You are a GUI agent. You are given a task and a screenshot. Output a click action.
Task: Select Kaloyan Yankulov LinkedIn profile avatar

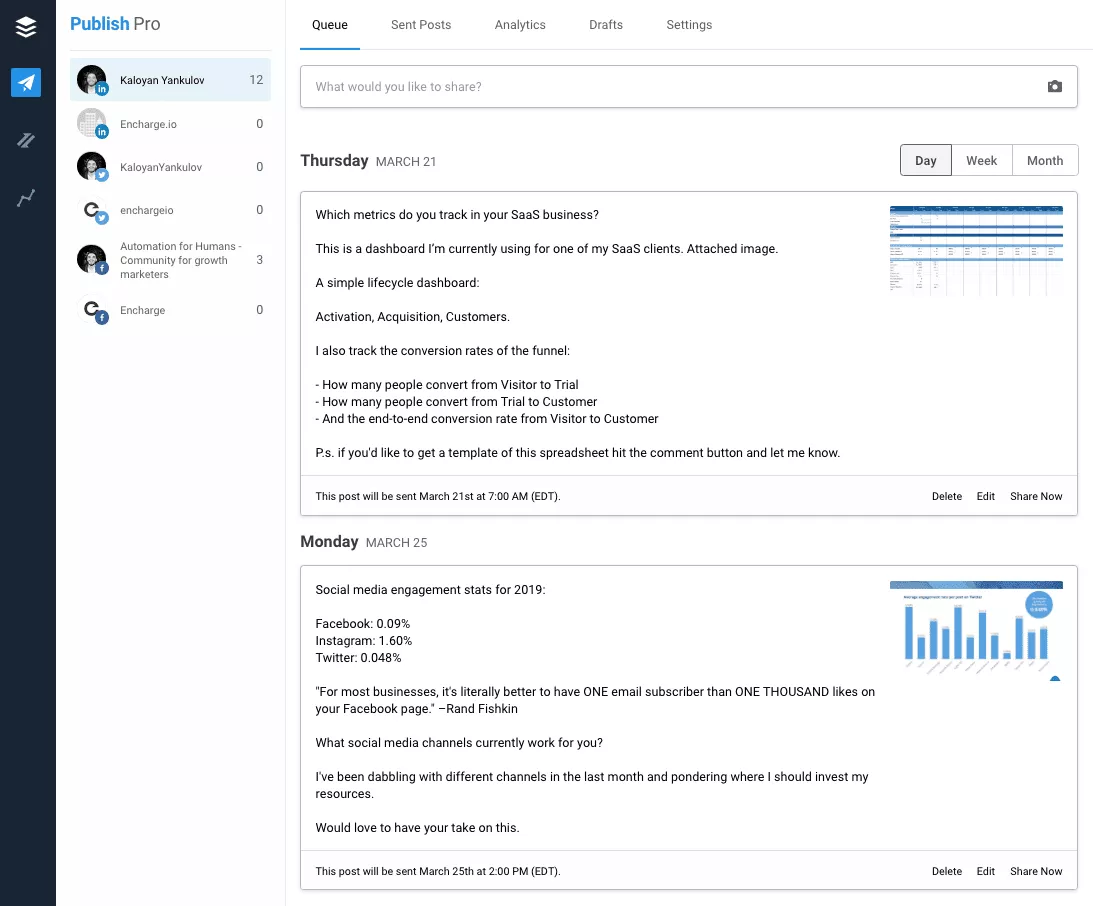click(x=92, y=80)
